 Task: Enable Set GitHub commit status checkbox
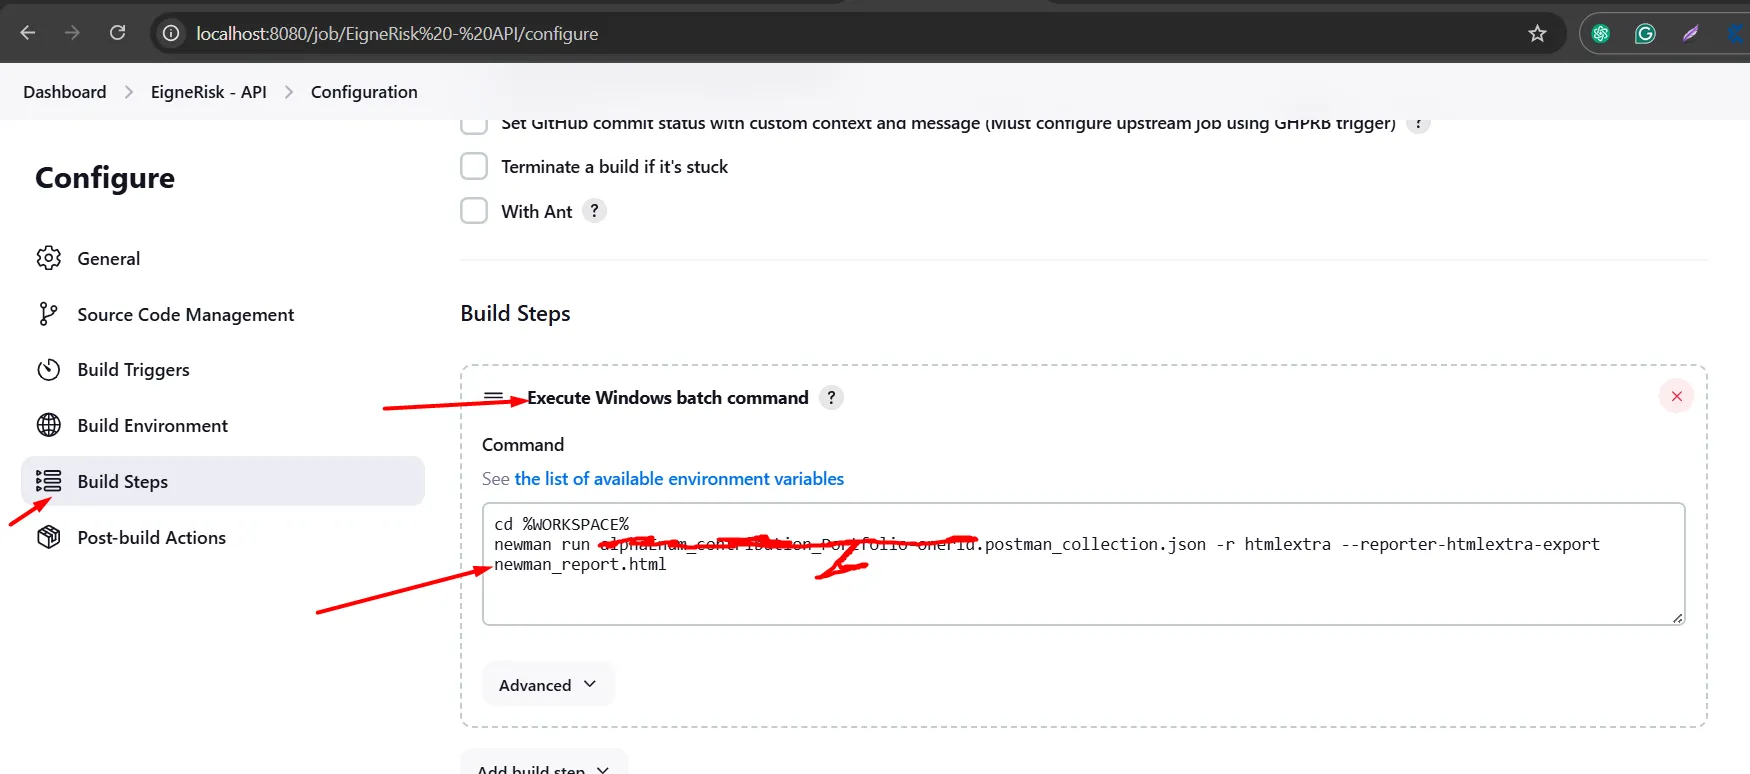pyautogui.click(x=474, y=125)
